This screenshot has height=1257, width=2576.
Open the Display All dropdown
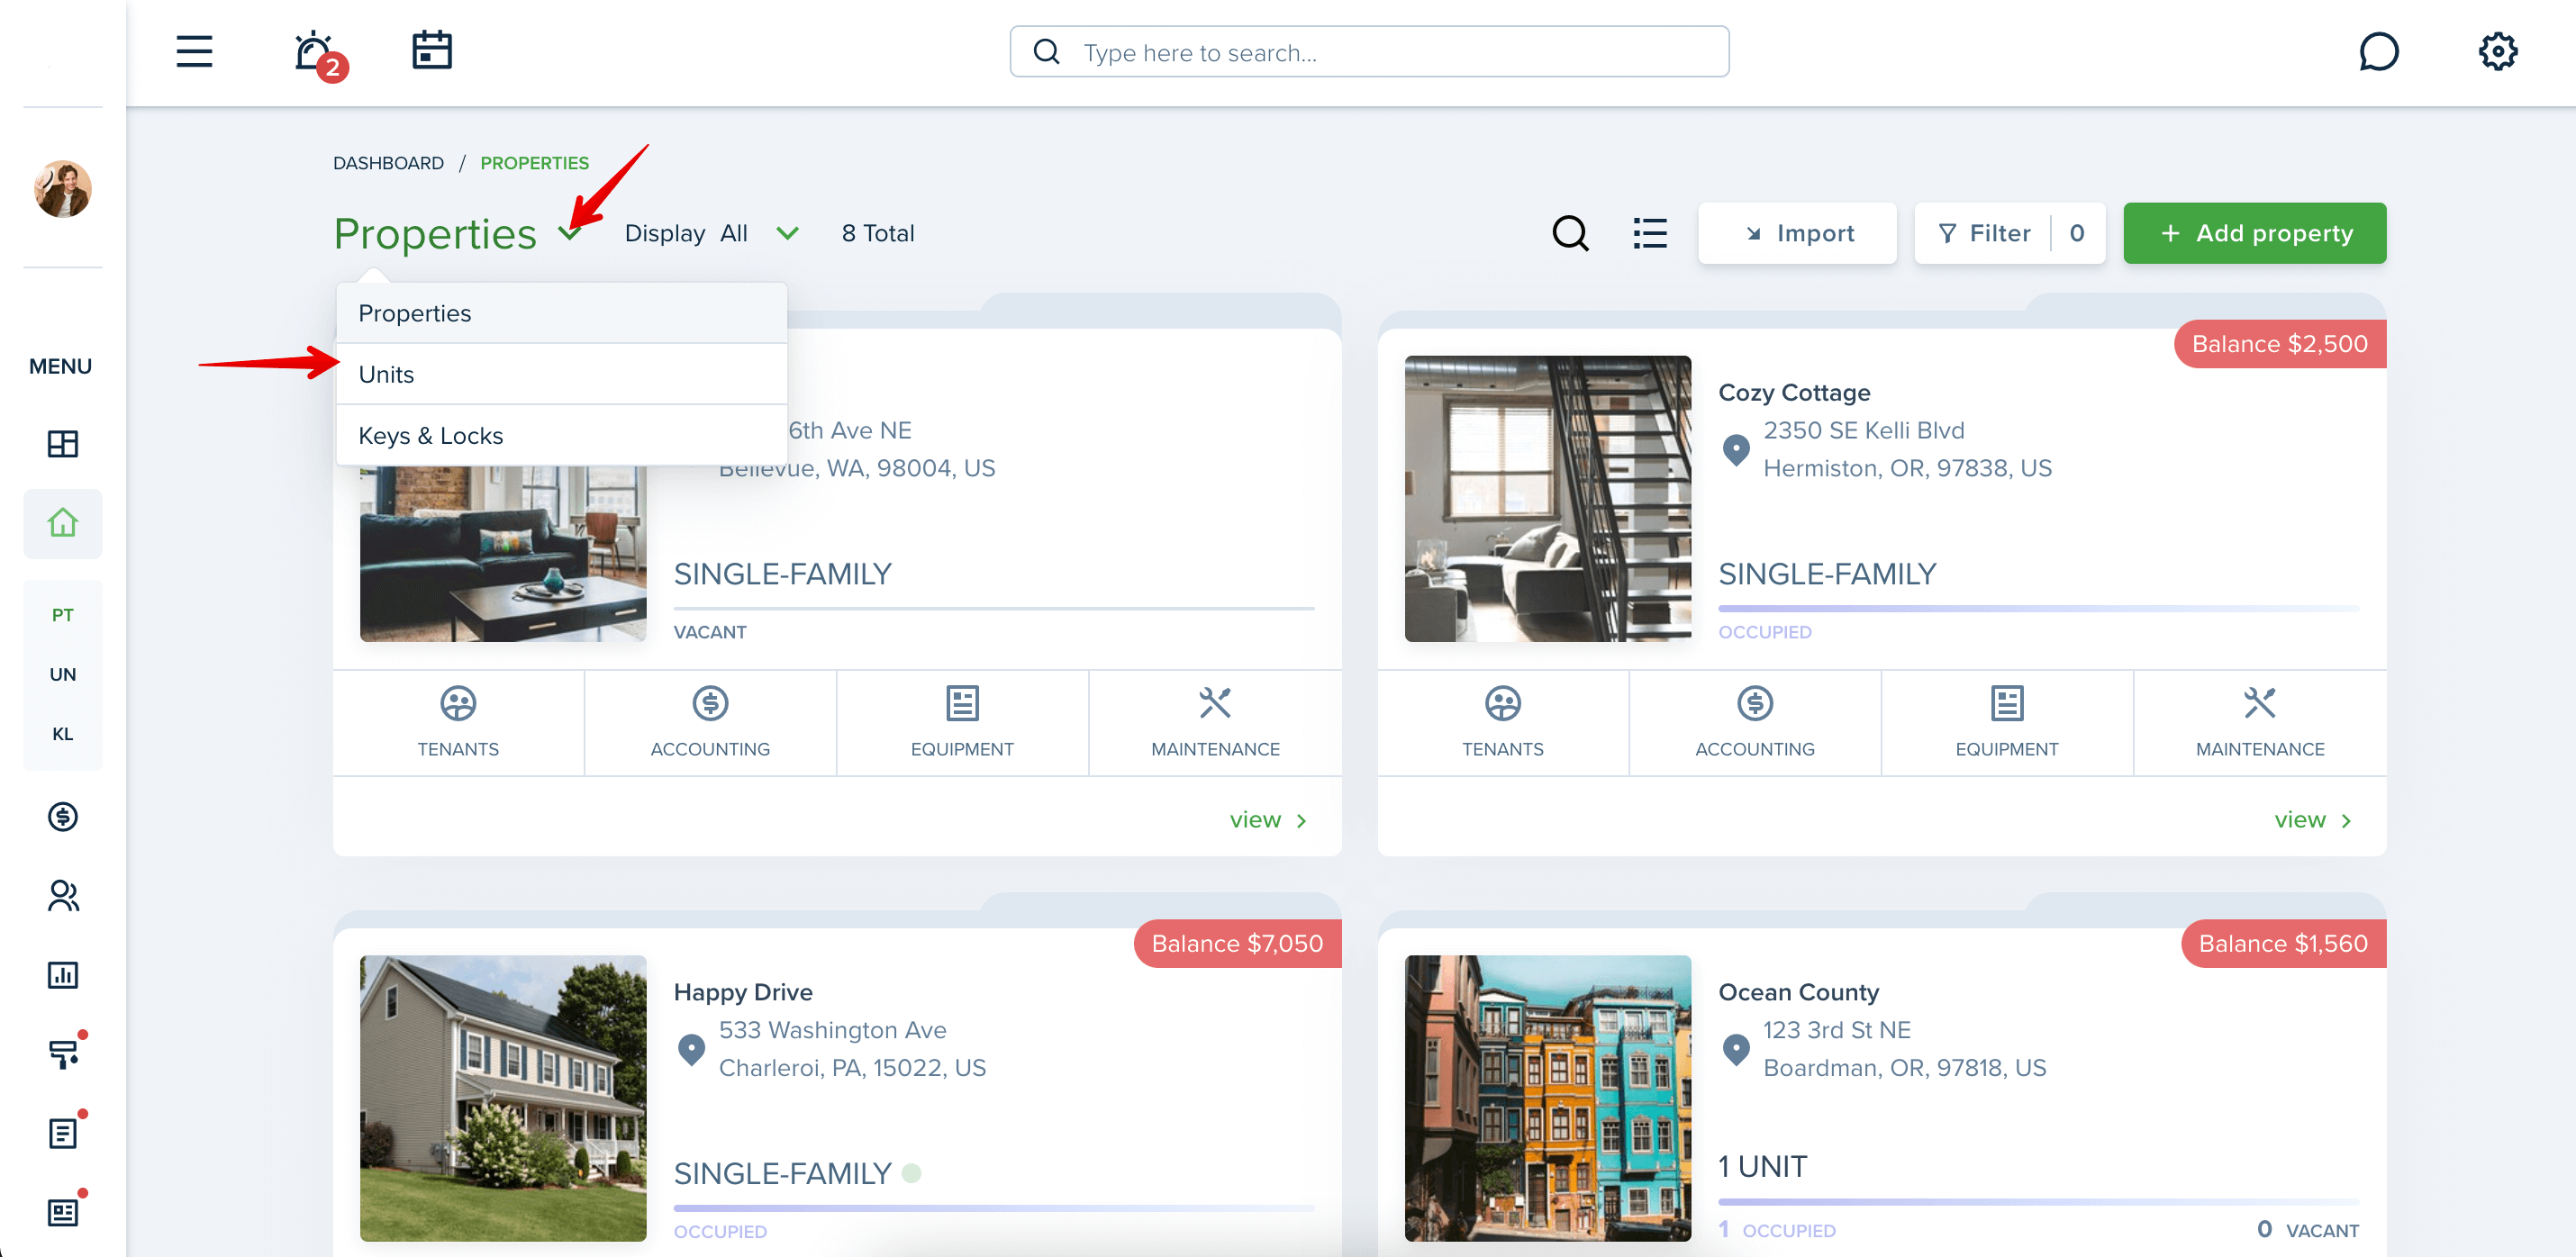point(711,233)
